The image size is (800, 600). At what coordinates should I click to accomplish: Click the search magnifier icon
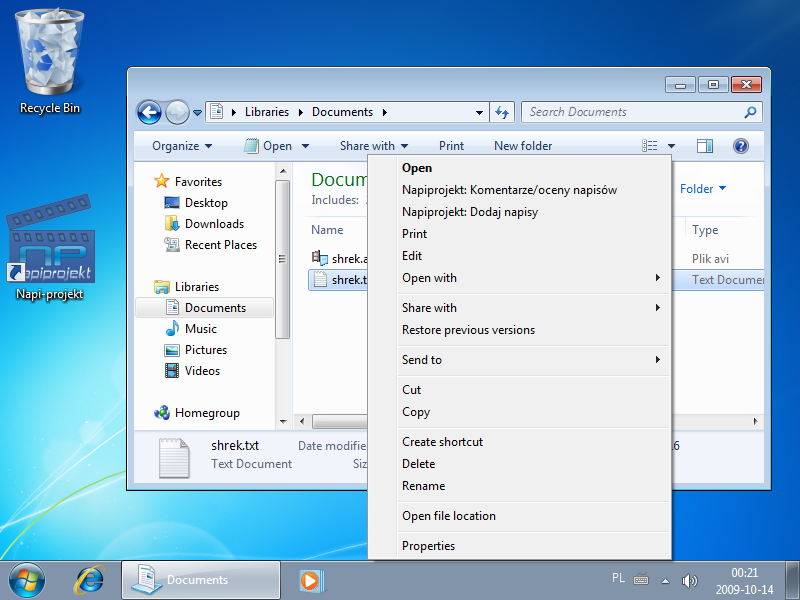tap(750, 112)
